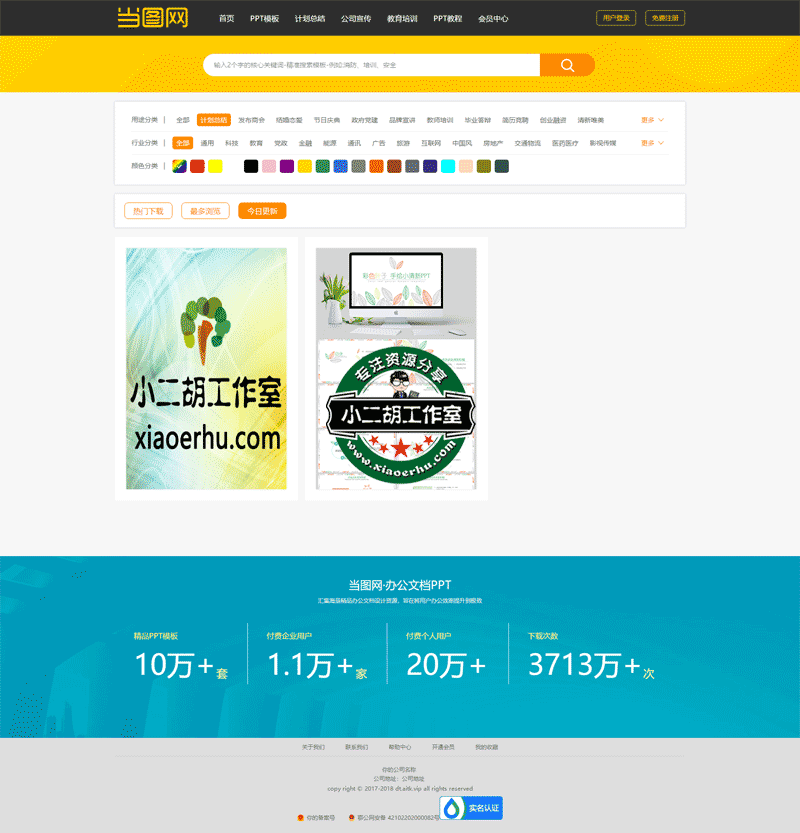800x833 pixels.
Task: Open the 小二胡工作室 template thumbnail
Action: [x=205, y=370]
